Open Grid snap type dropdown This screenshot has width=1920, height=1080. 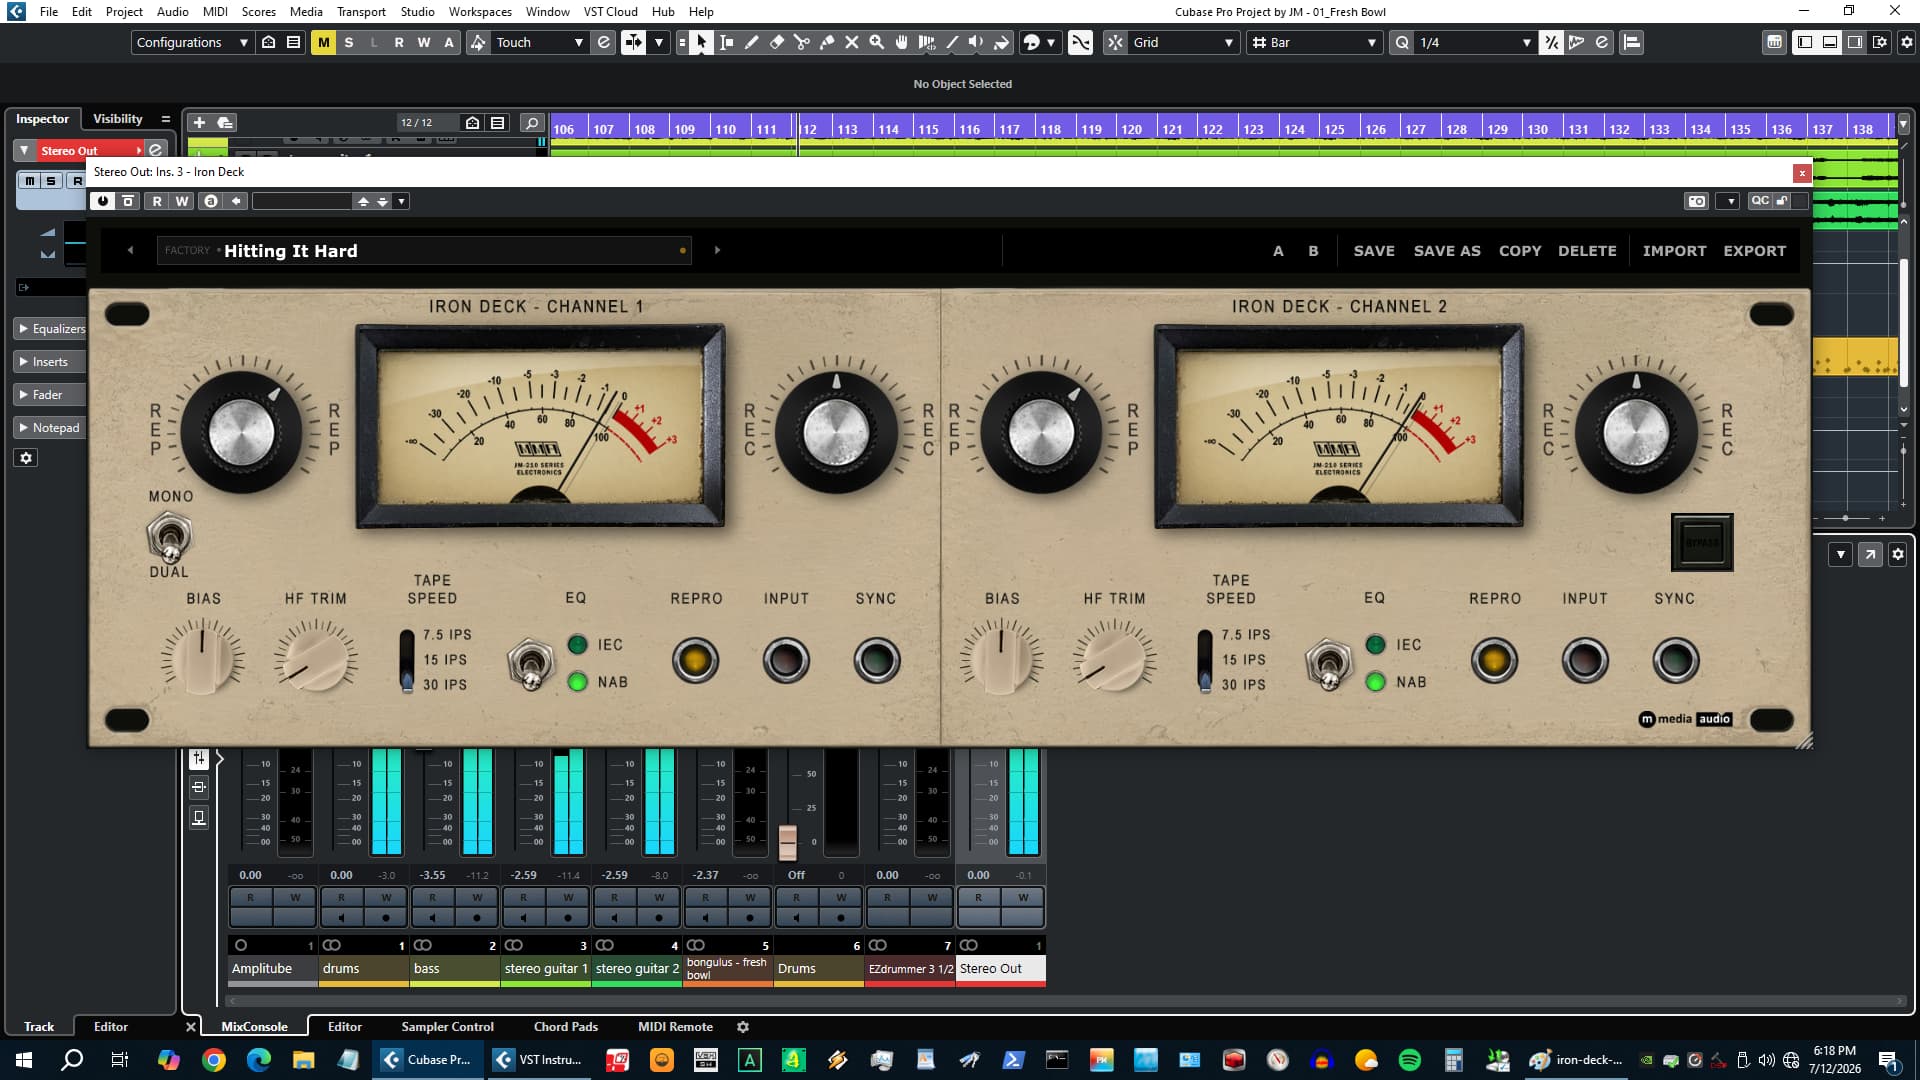[x=1184, y=42]
